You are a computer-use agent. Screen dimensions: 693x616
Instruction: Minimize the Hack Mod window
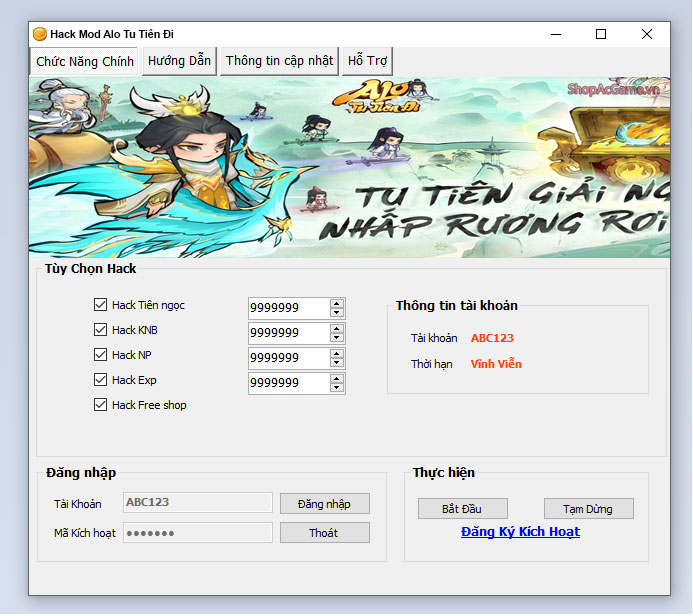(x=556, y=34)
